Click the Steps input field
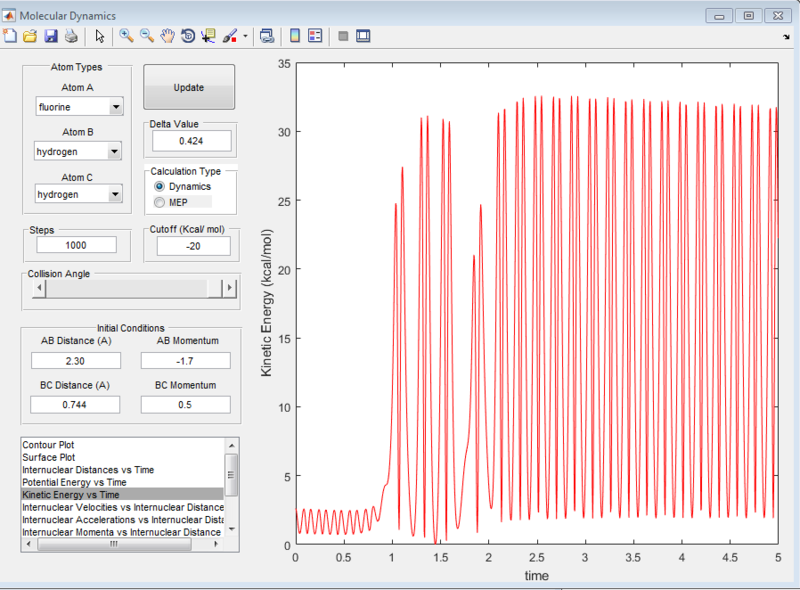800x590 pixels. click(x=76, y=245)
